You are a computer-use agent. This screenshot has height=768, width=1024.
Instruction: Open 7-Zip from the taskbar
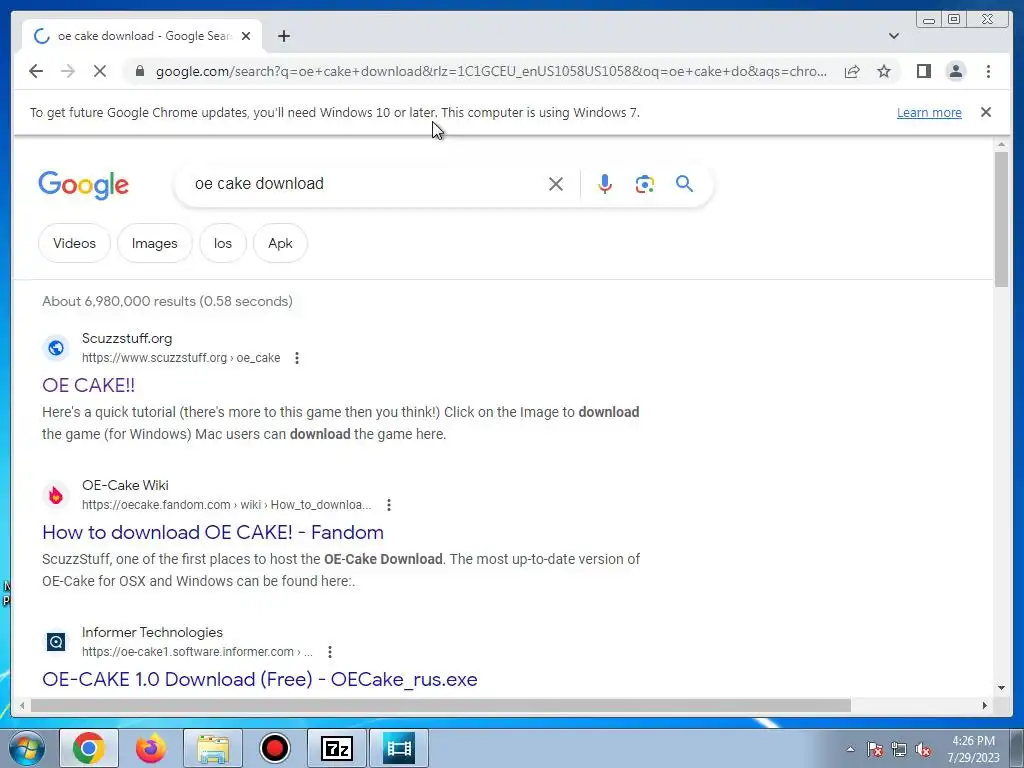point(337,748)
